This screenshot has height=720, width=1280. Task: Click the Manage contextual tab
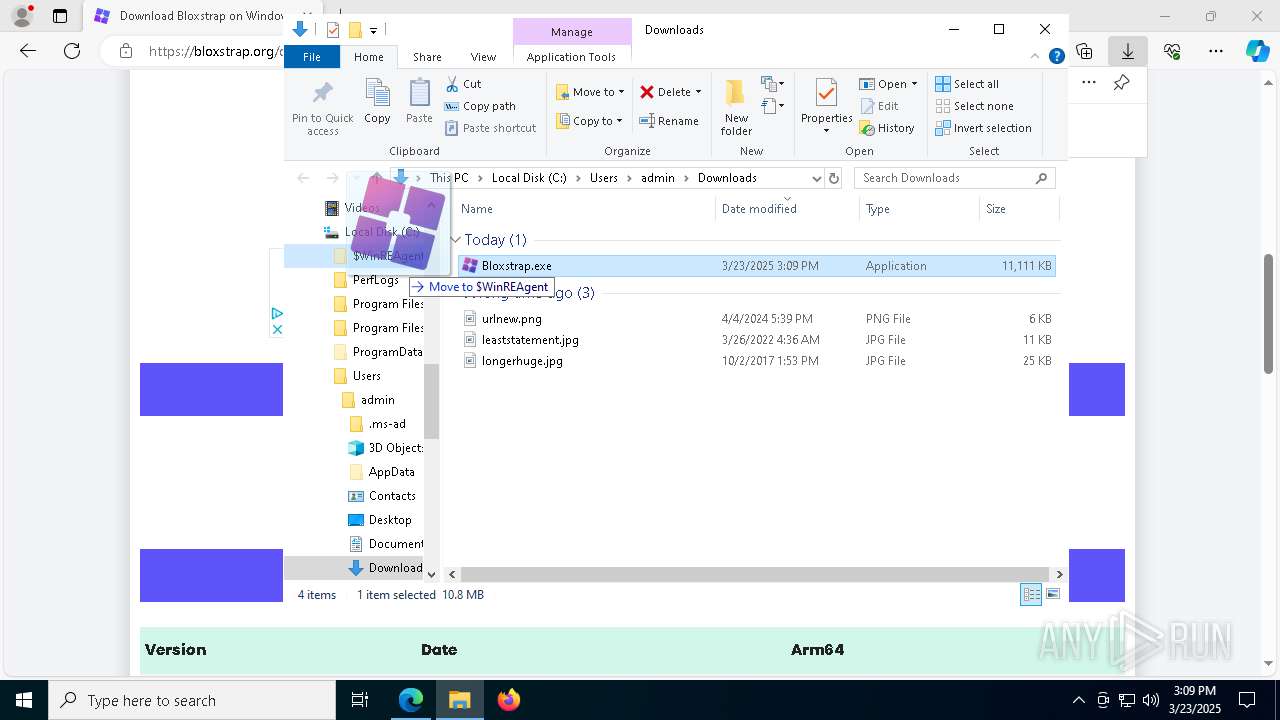(571, 32)
